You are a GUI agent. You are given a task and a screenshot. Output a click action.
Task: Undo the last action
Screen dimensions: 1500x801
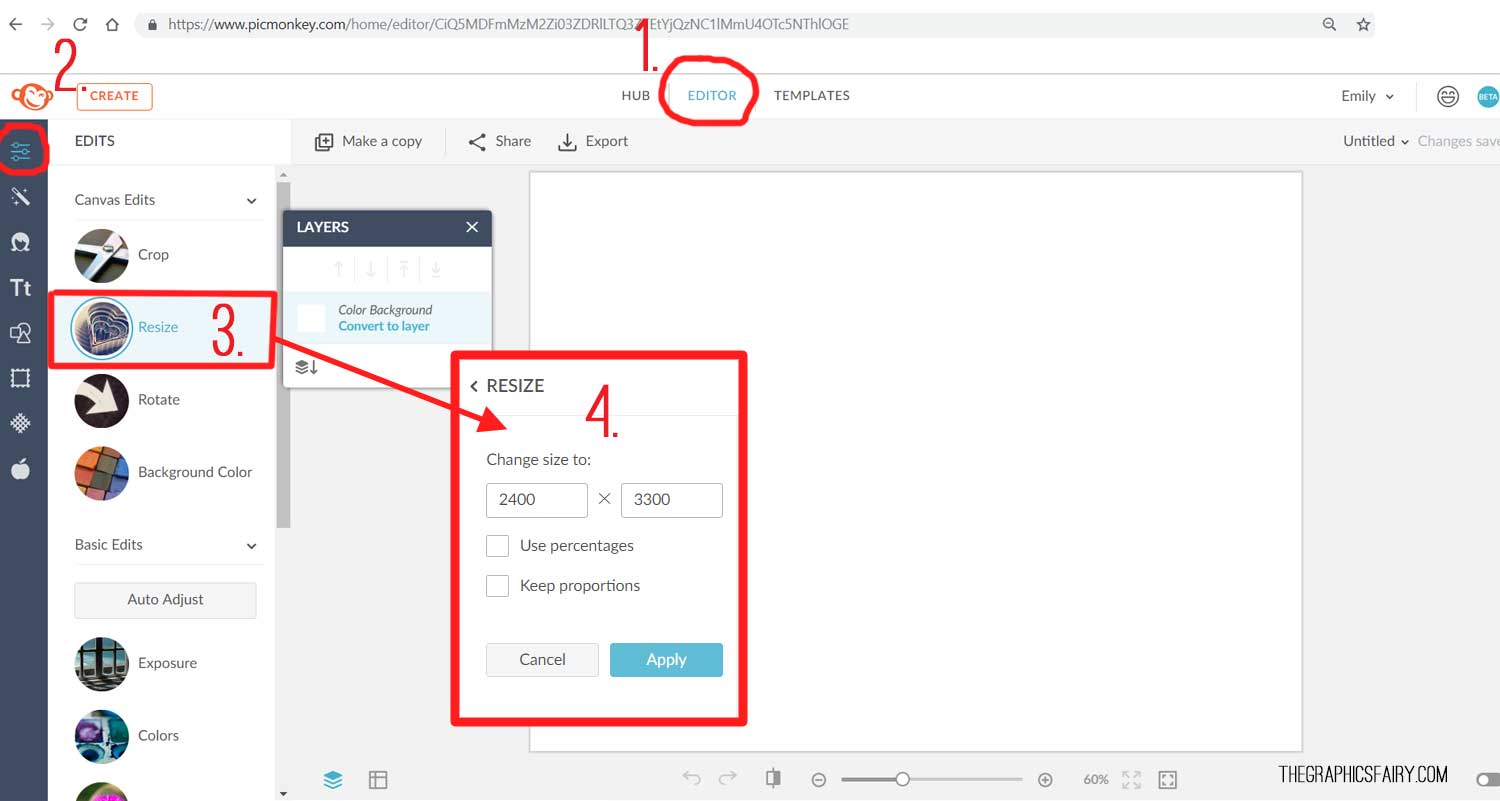coord(692,778)
